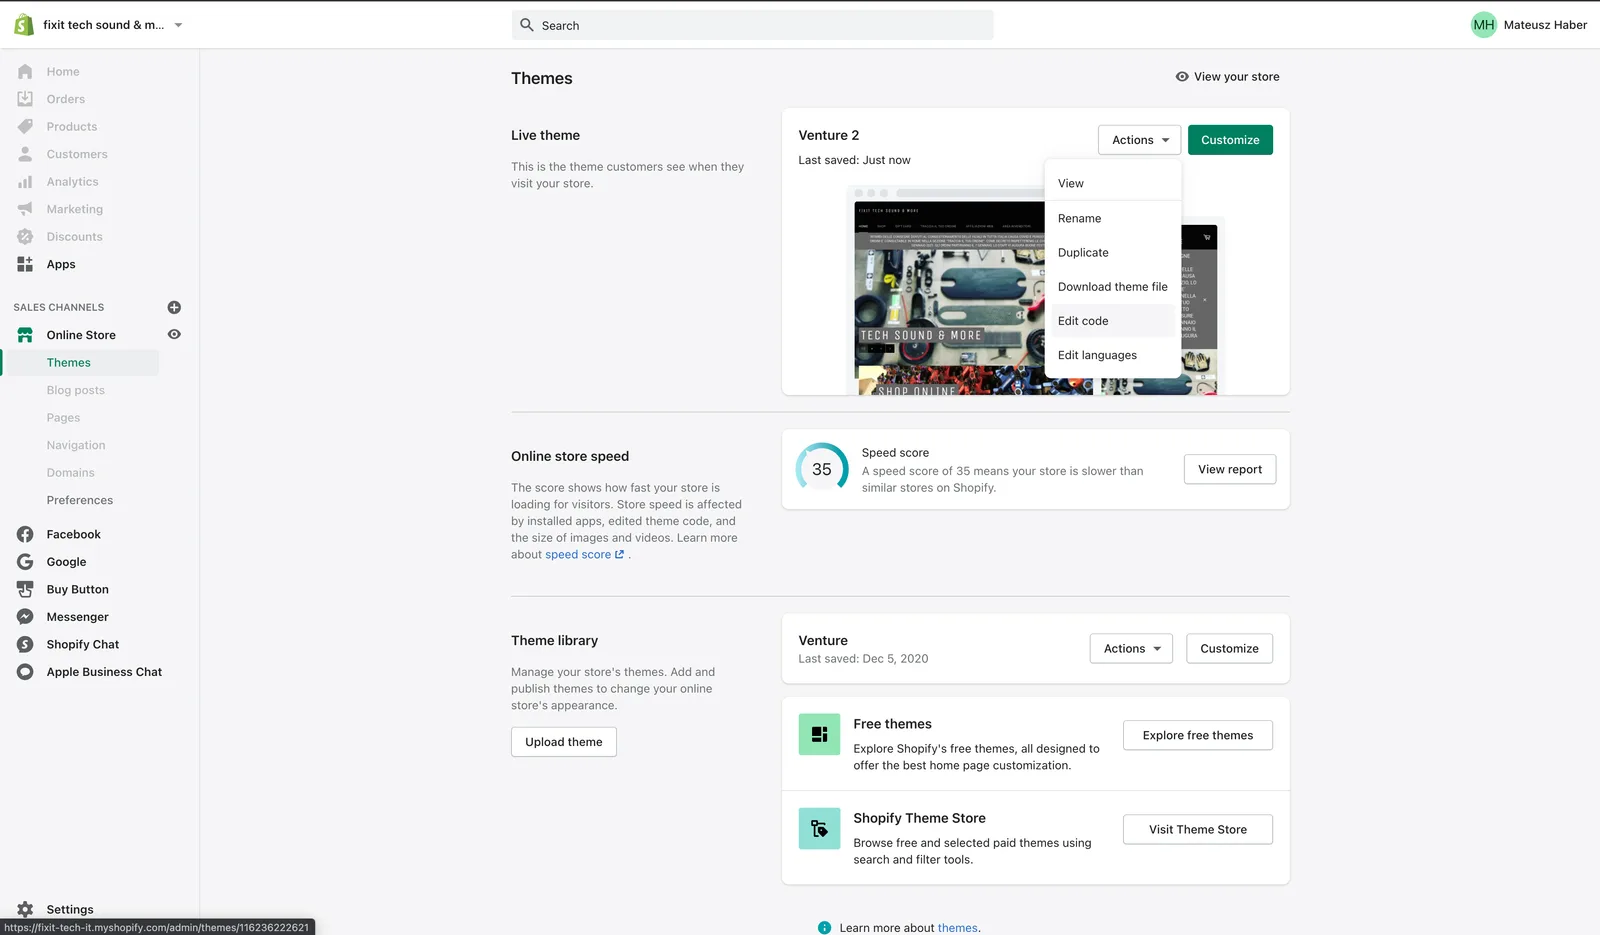Open Blog posts in sidebar
1600x935 pixels.
coord(76,390)
